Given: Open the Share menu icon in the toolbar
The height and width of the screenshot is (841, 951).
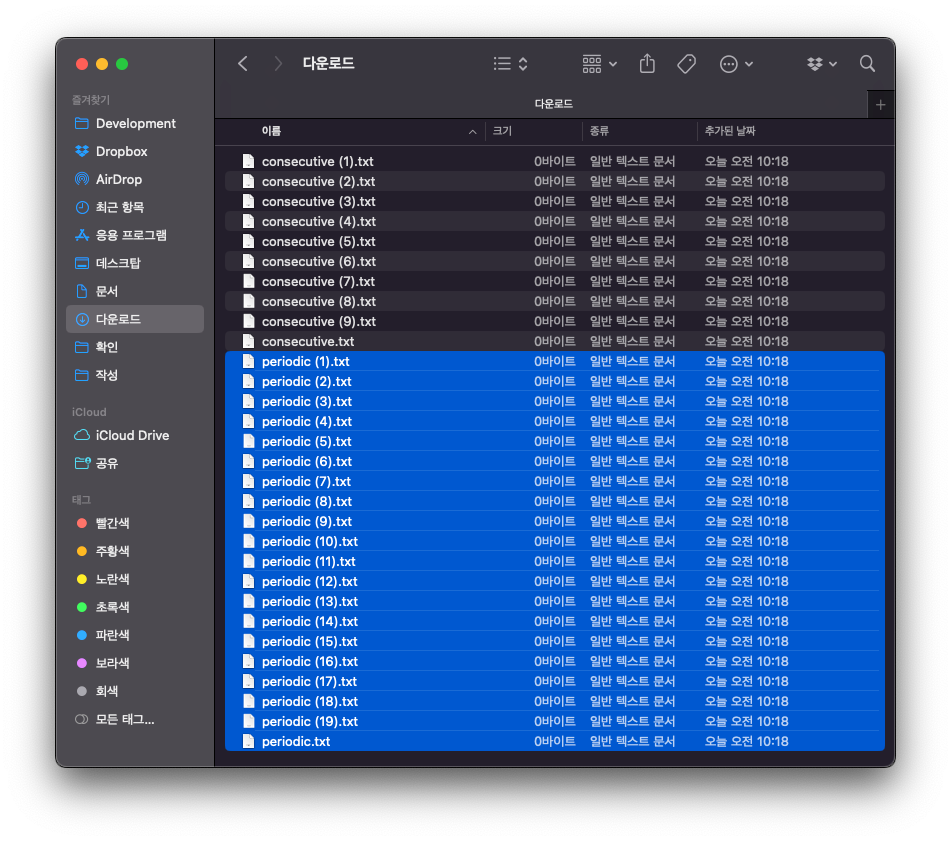Looking at the screenshot, I should (x=646, y=63).
